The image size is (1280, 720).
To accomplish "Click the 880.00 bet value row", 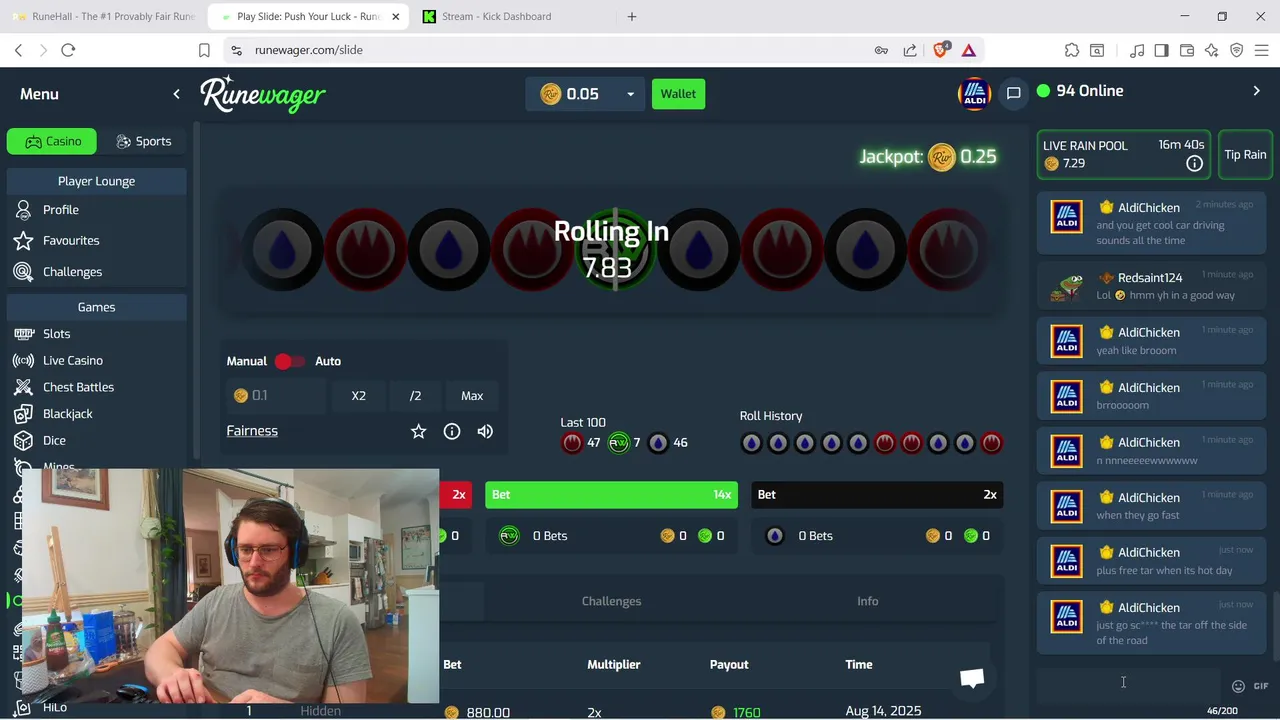I will pos(488,712).
